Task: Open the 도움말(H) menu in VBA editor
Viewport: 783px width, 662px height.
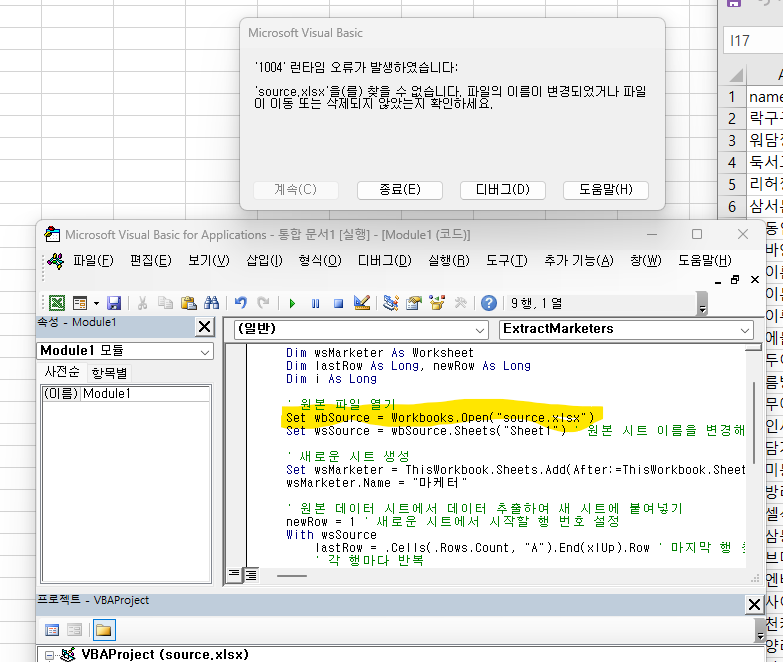Action: click(x=705, y=260)
